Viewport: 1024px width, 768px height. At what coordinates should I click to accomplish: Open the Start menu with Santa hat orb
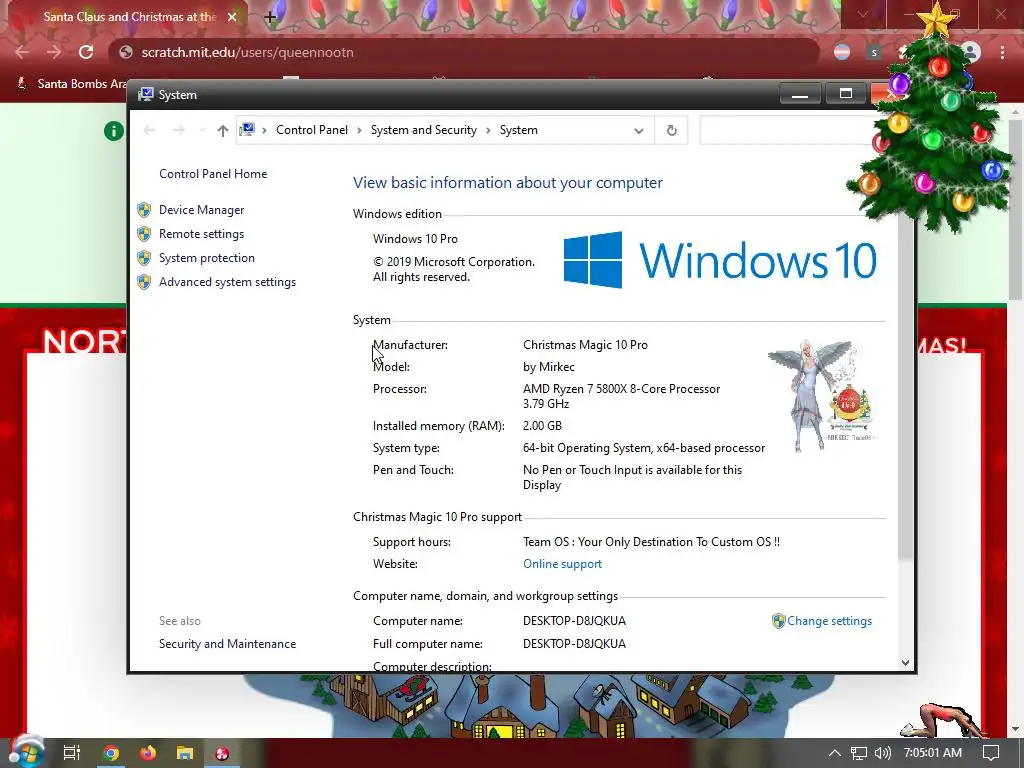26,752
